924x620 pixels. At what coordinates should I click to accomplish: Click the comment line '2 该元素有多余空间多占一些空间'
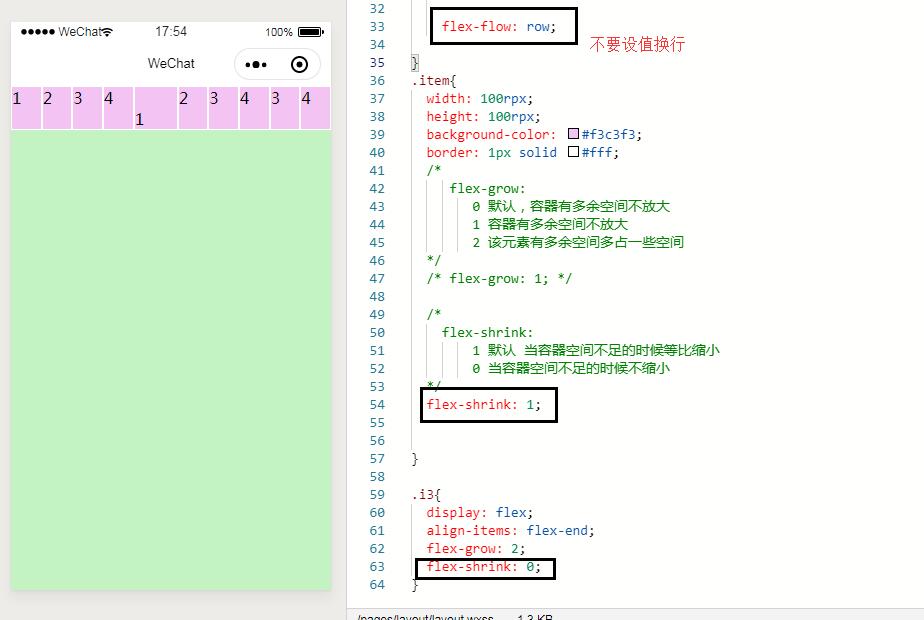coord(578,242)
